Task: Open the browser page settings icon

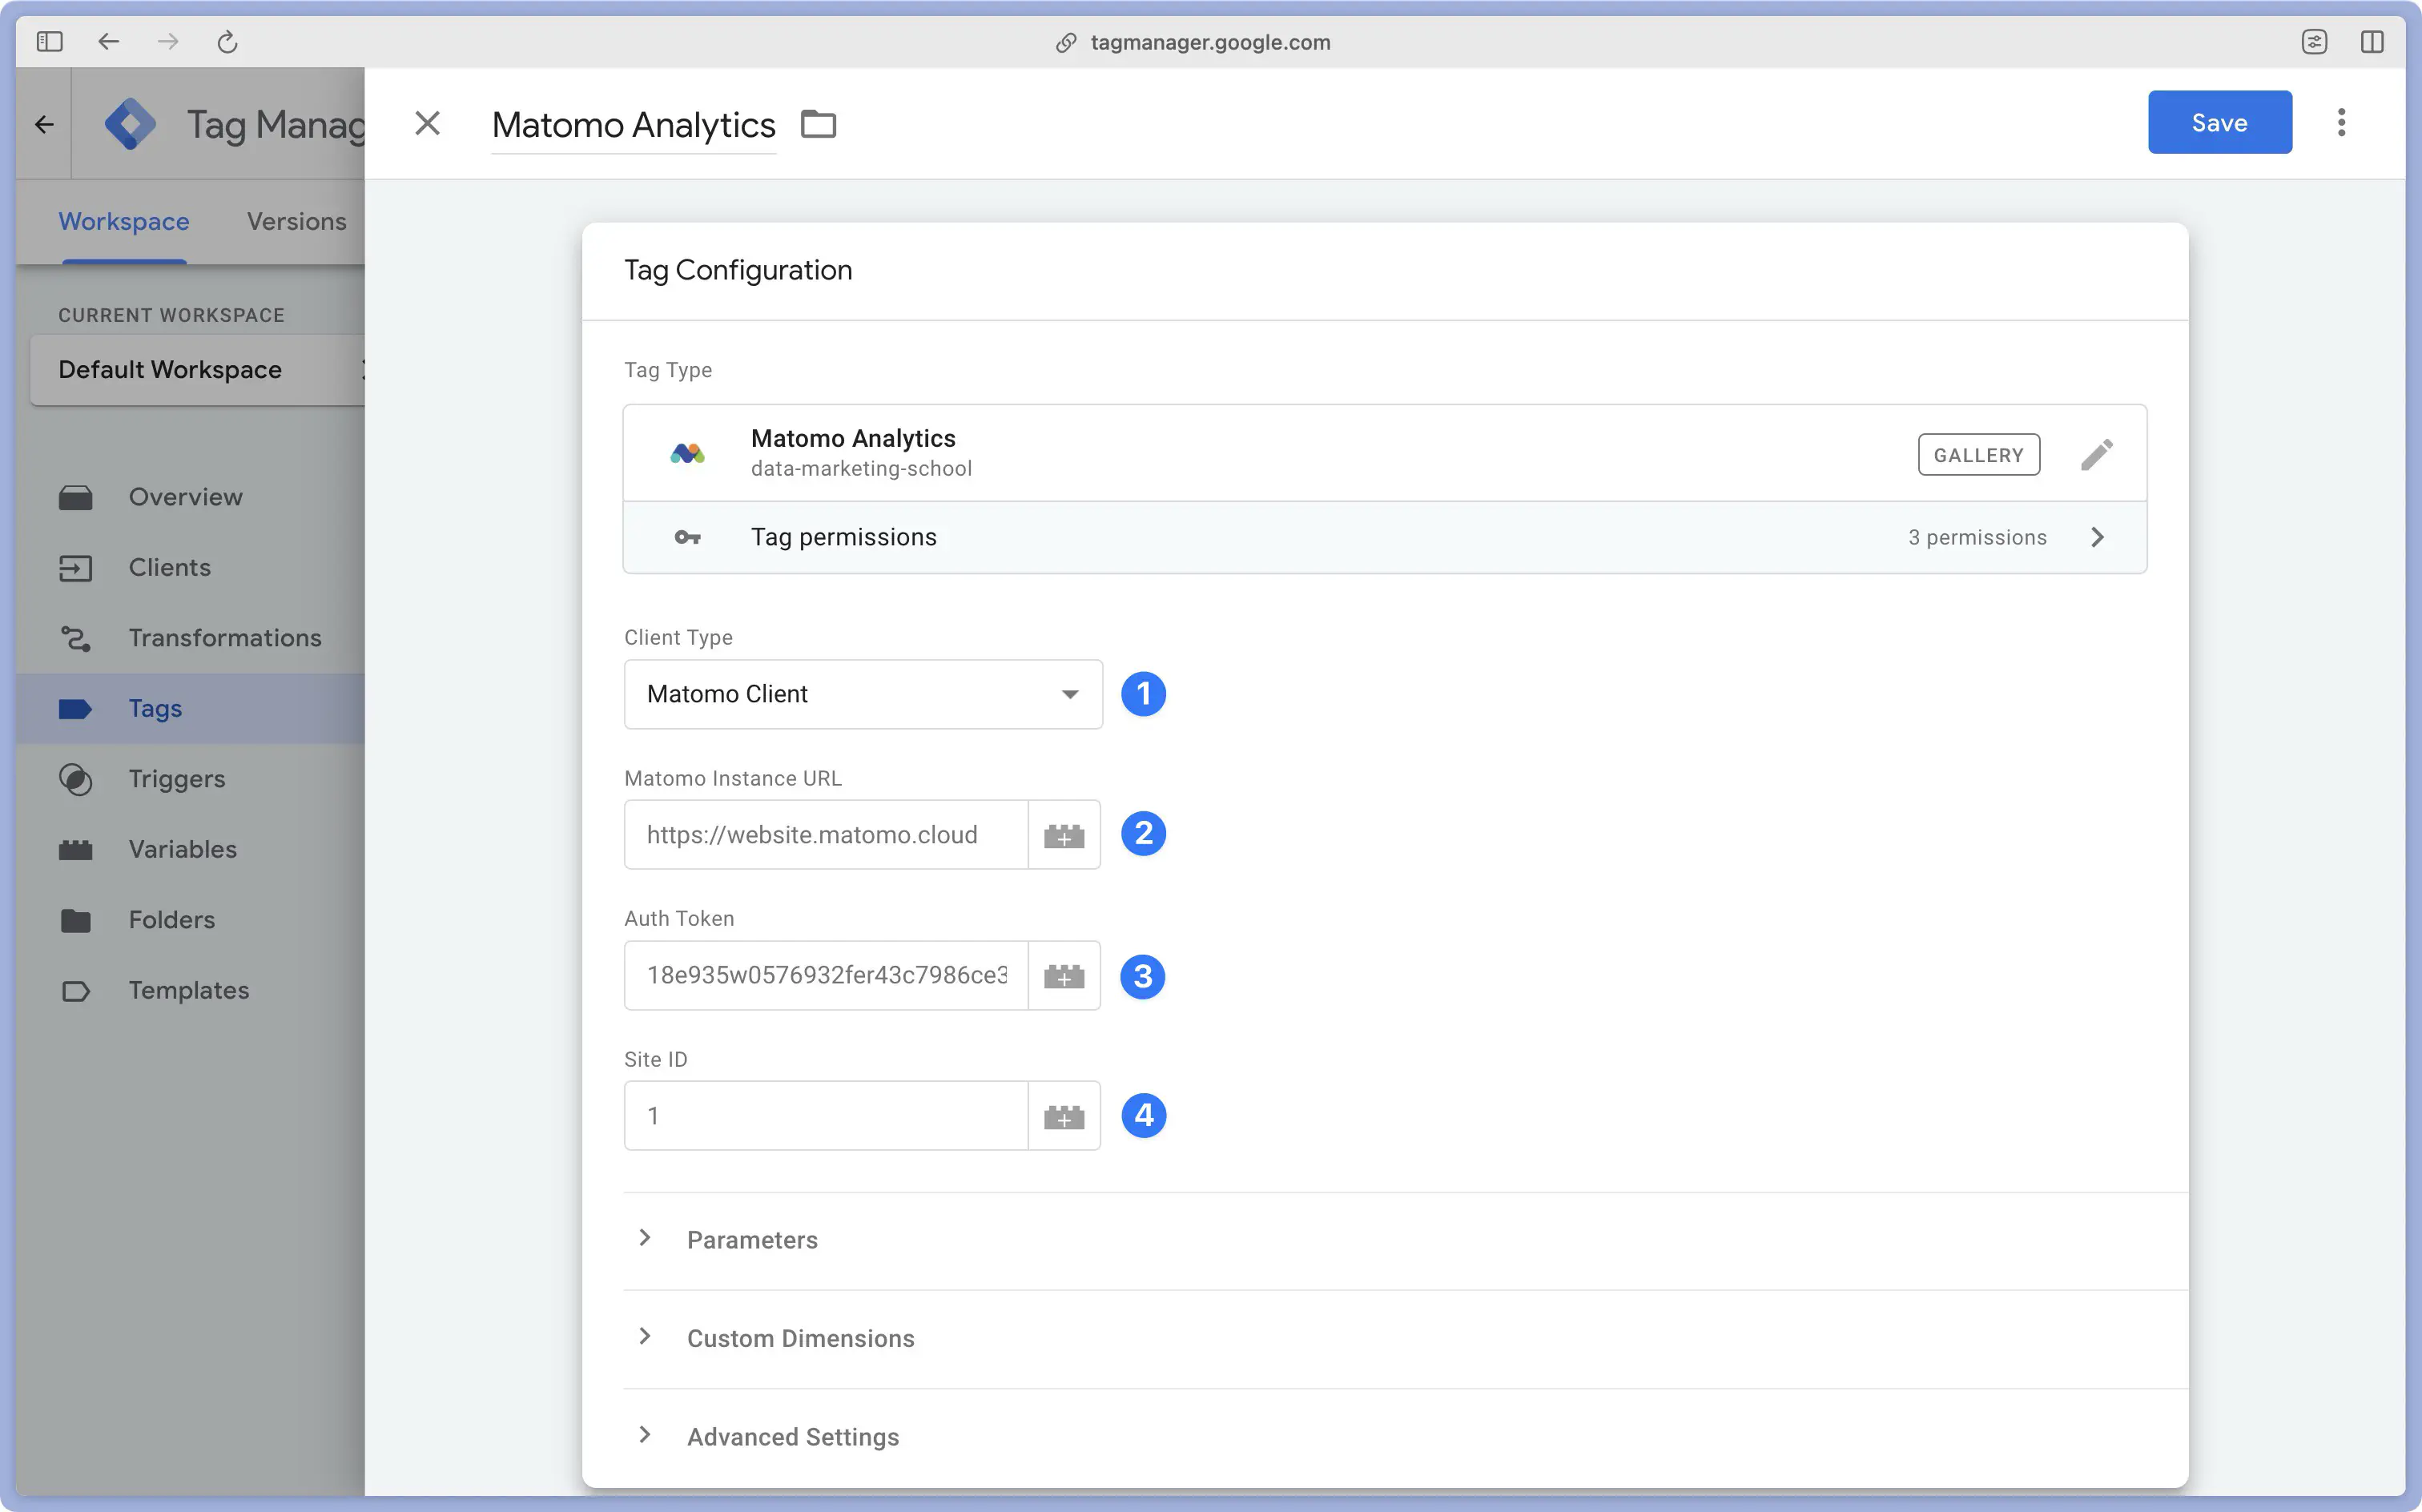Action: [2314, 42]
